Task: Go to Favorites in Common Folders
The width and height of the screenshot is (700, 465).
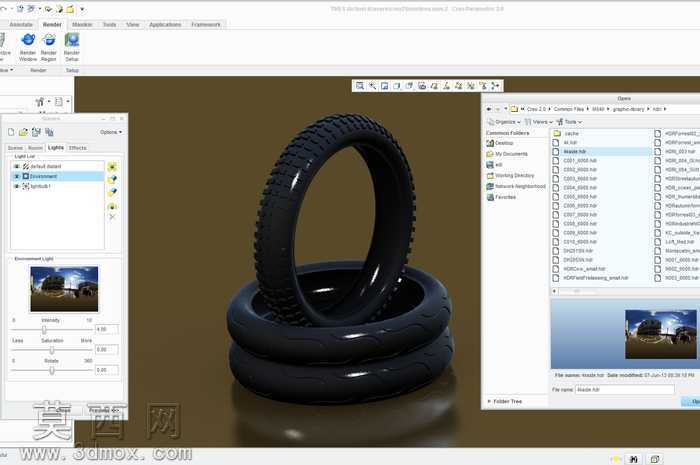Action: (501, 197)
